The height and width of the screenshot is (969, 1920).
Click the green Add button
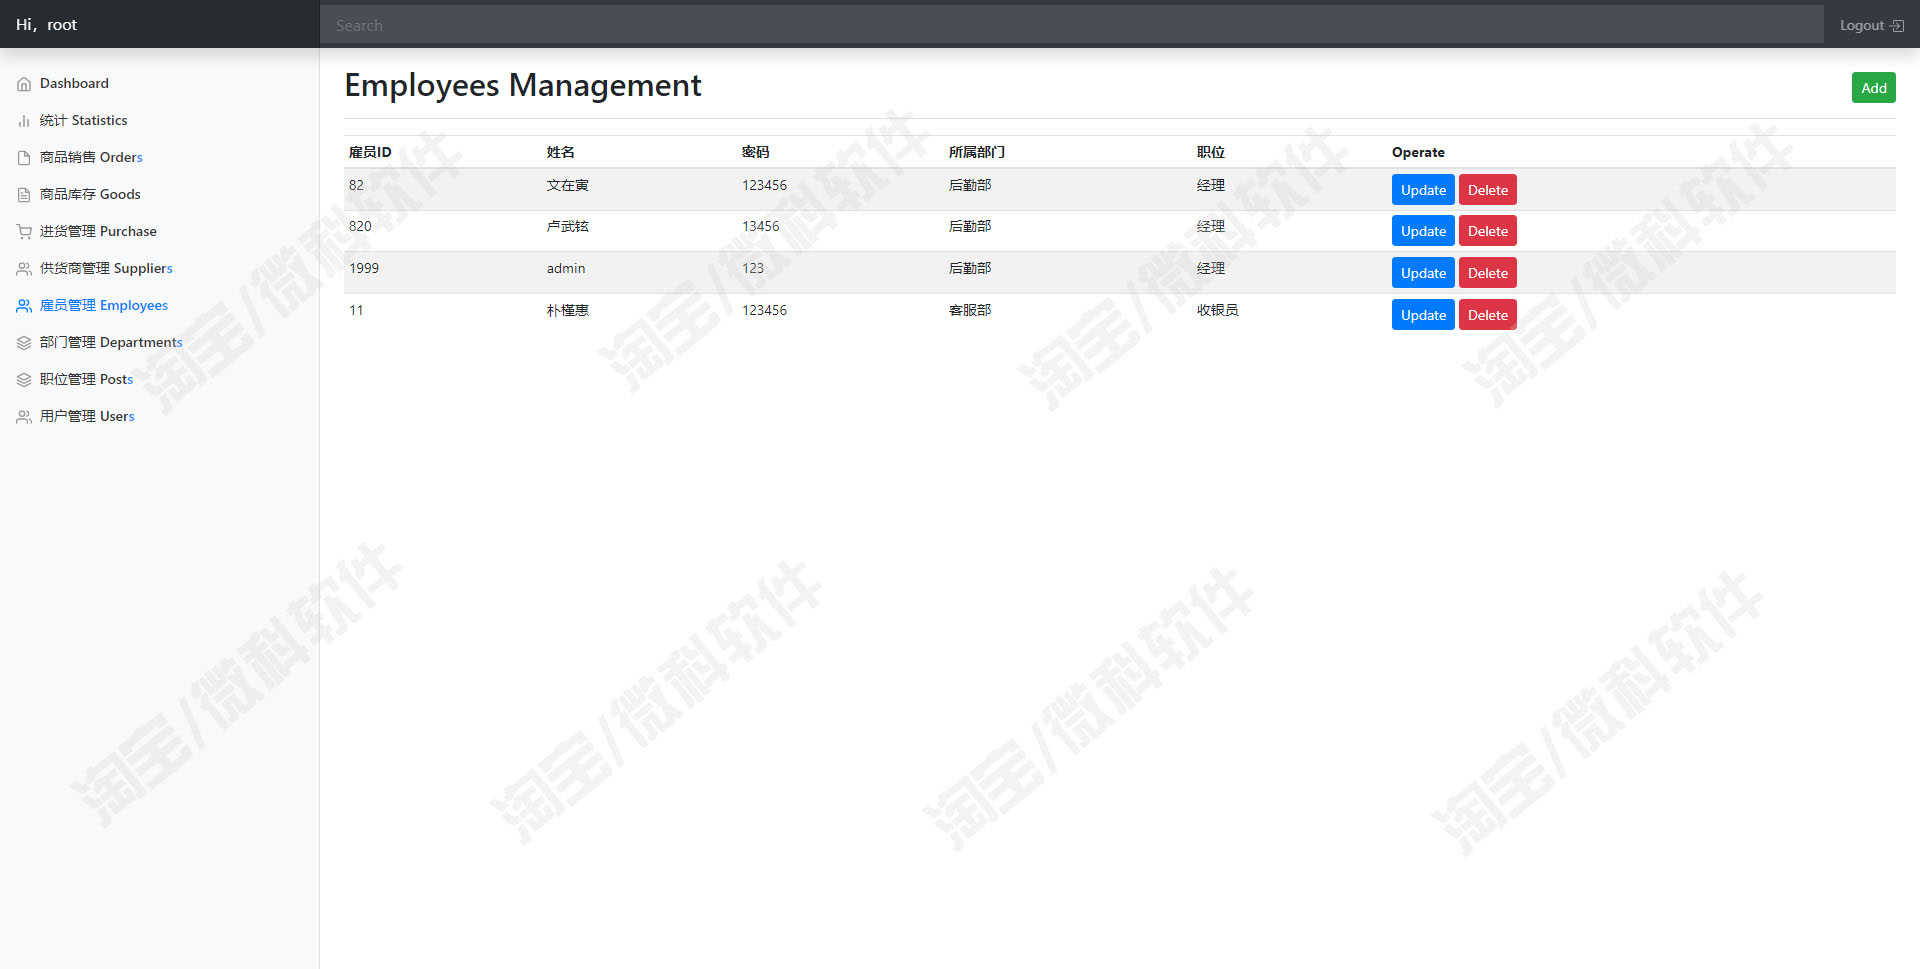1873,88
